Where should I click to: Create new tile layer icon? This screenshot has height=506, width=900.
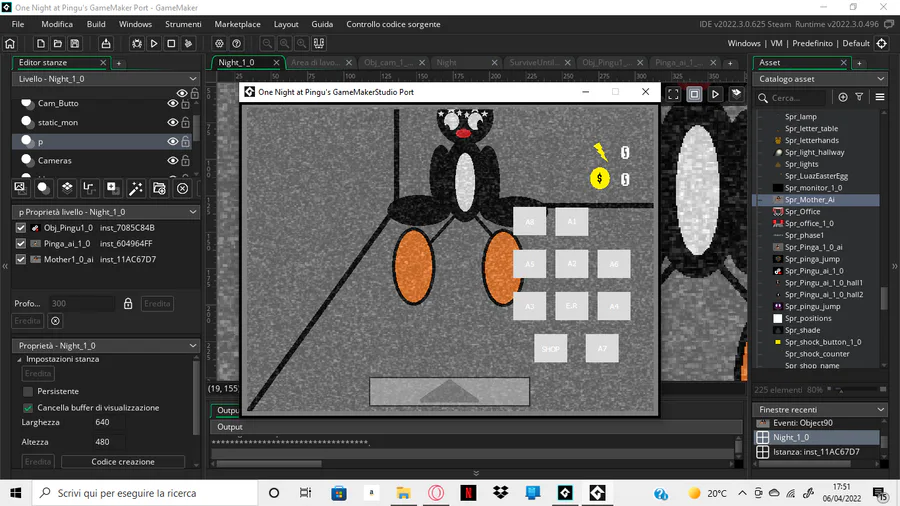67,188
